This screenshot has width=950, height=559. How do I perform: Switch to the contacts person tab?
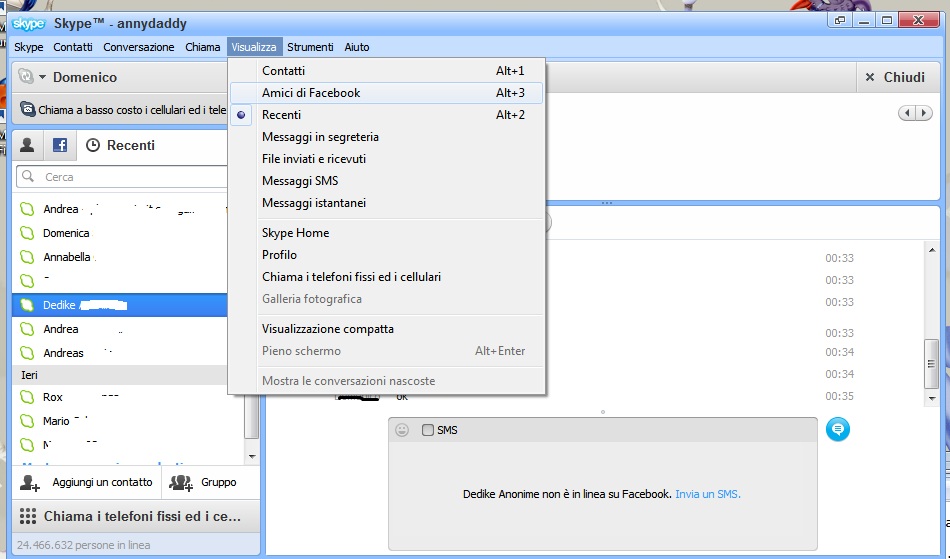click(x=27, y=145)
